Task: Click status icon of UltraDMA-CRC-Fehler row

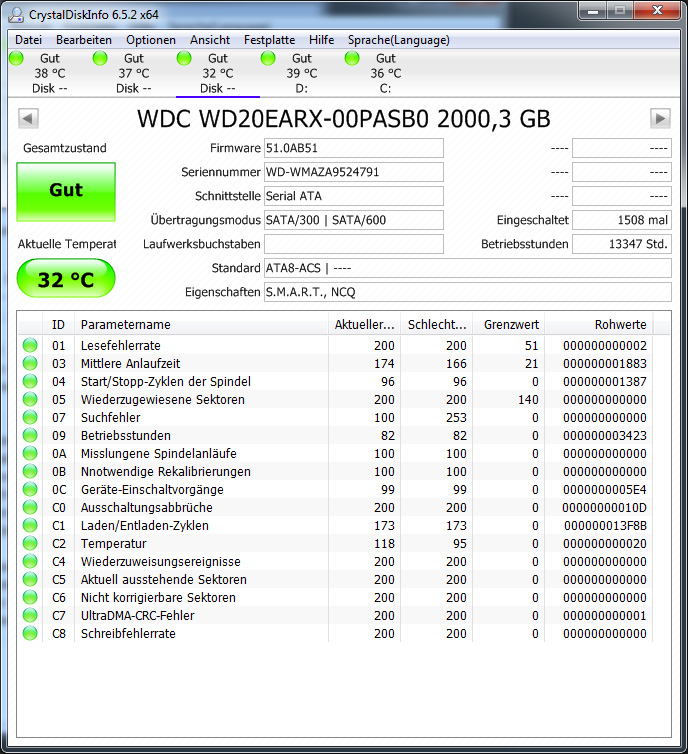Action: (x=30, y=616)
